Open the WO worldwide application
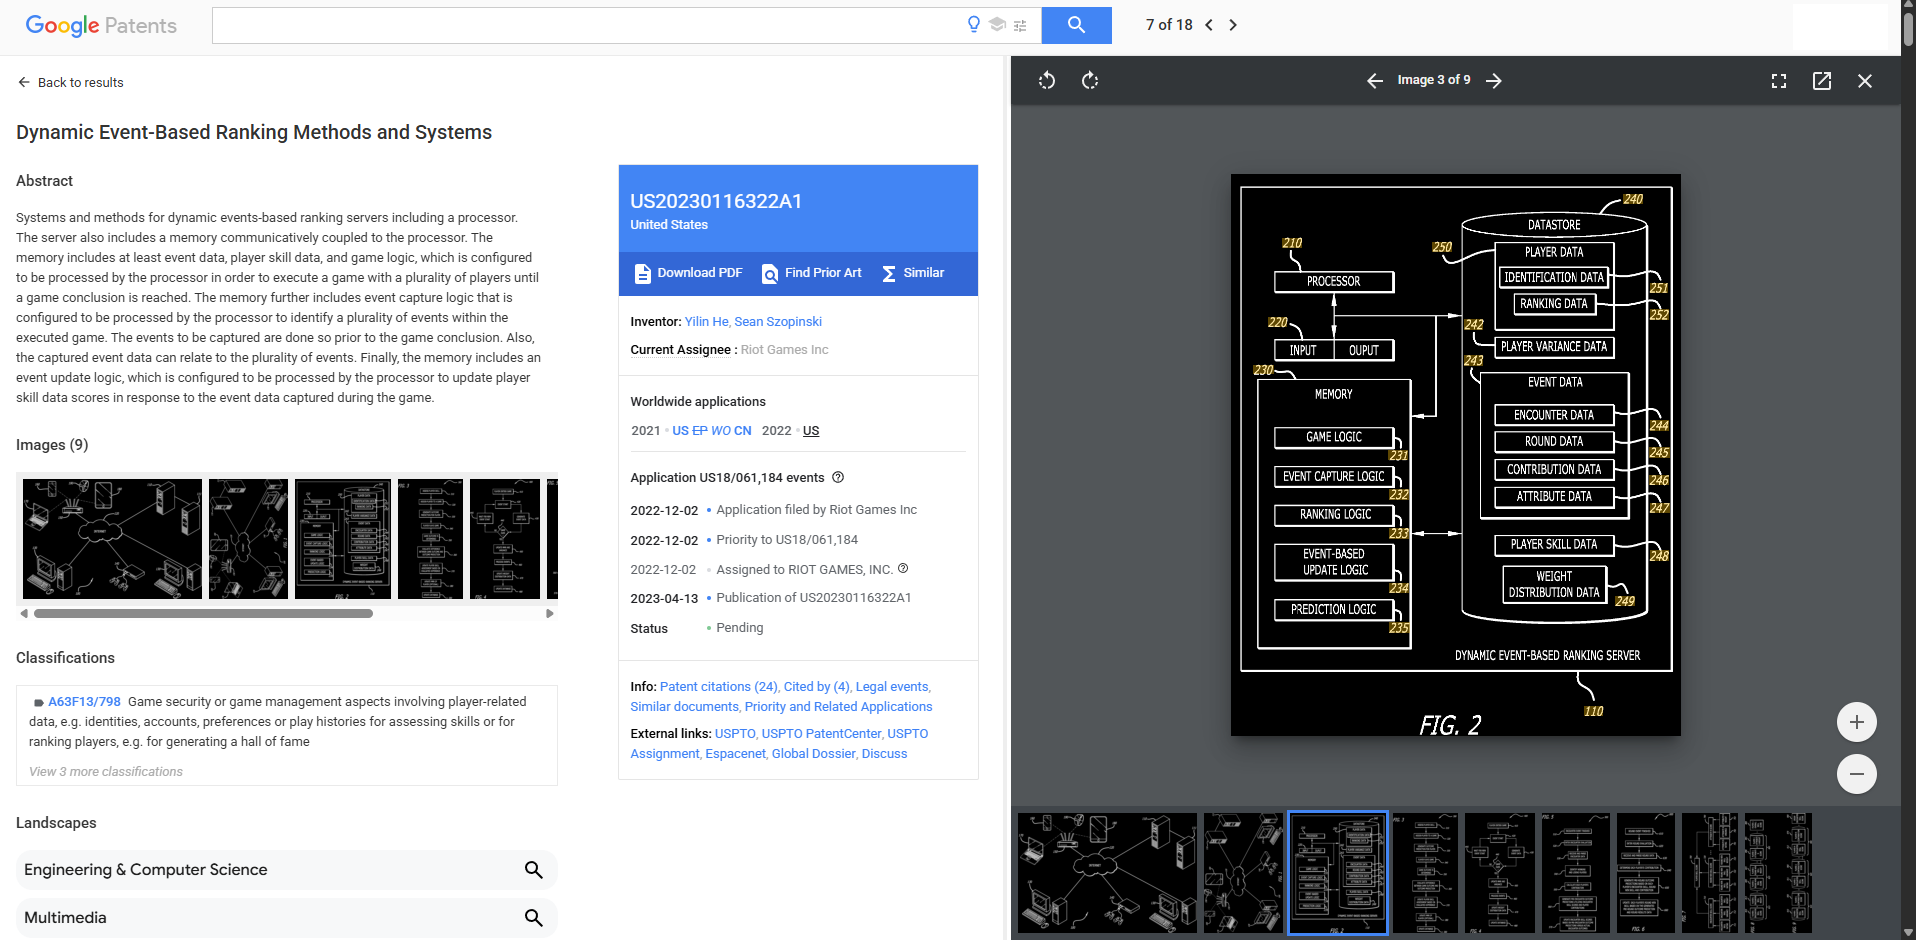The height and width of the screenshot is (940, 1916). [721, 431]
